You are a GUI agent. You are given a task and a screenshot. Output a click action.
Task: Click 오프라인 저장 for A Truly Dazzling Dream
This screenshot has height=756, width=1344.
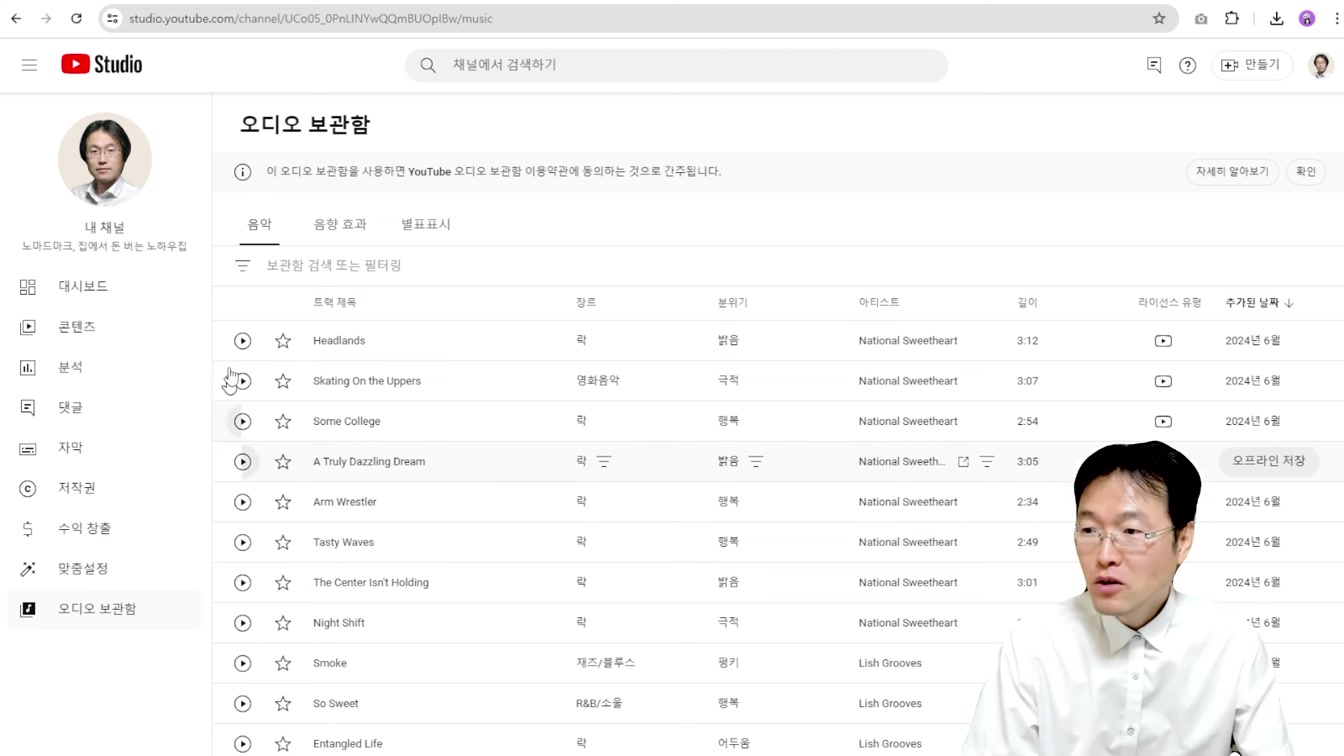[1268, 461]
